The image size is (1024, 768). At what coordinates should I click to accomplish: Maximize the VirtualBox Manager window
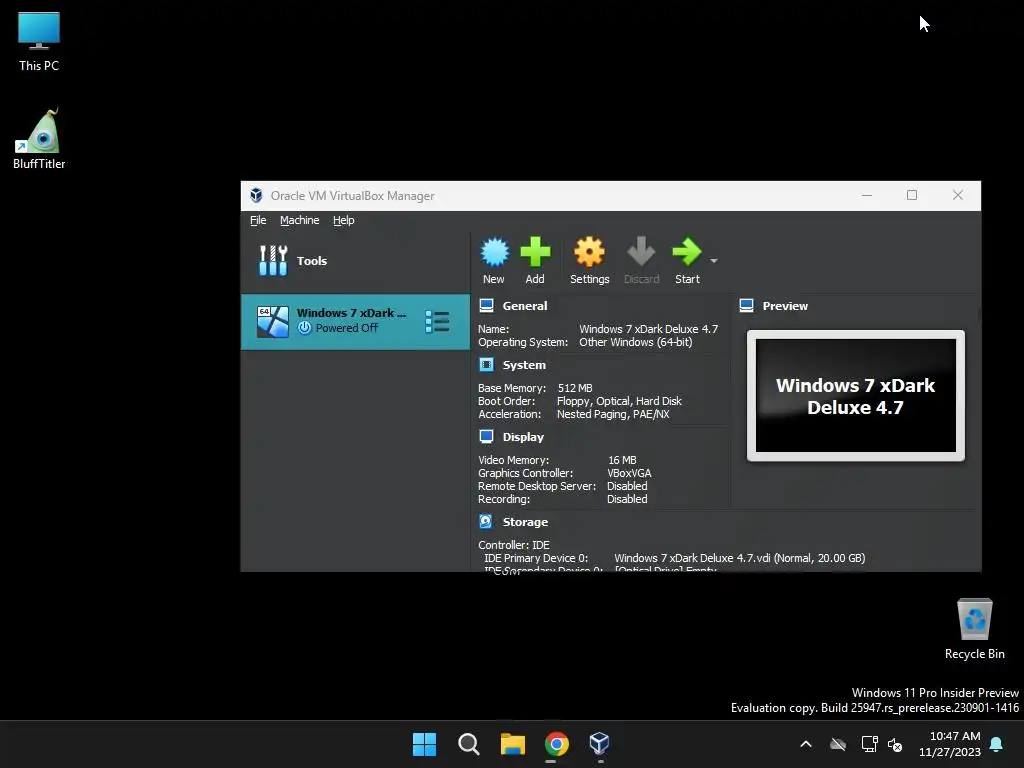[x=912, y=195]
